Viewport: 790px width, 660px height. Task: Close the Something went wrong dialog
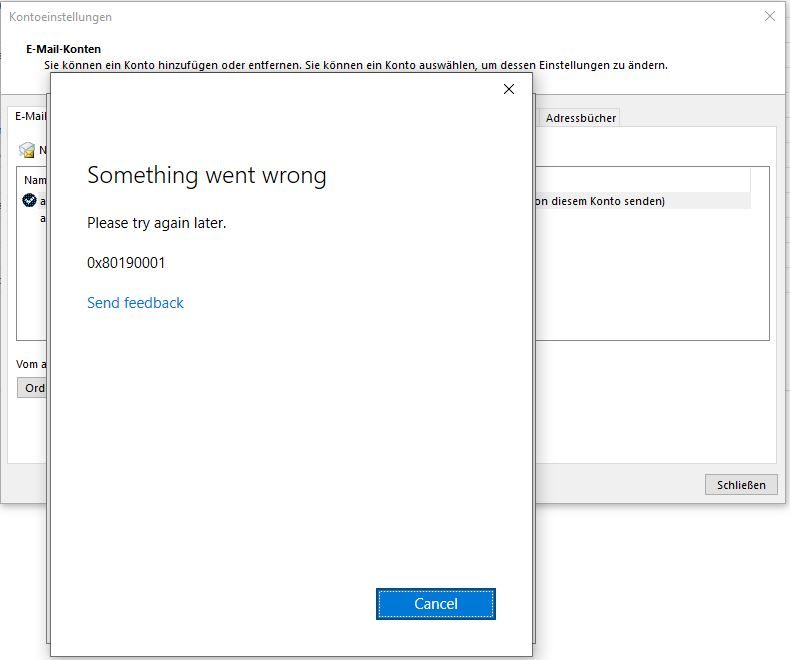pos(509,89)
